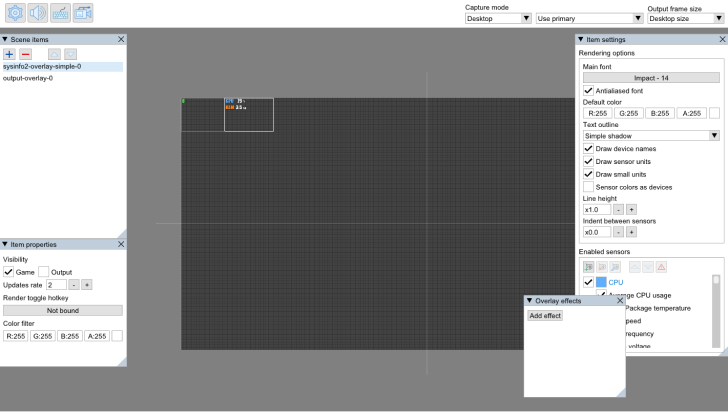Remove the scene item with the red minus icon
Viewport: 728px width, 412px height.
tap(25, 53)
